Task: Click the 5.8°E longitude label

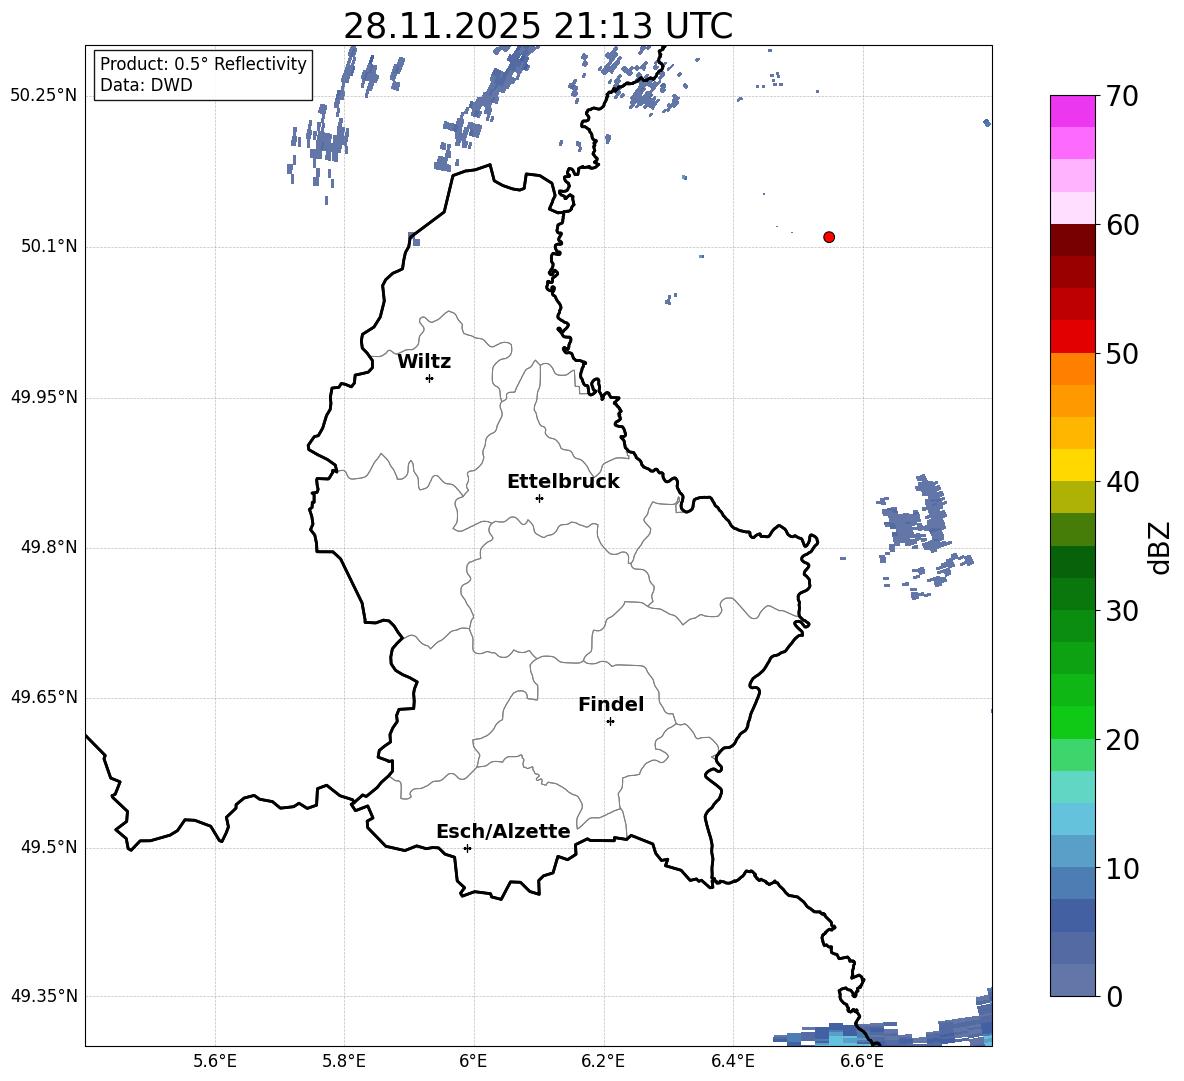Action: 344,1061
